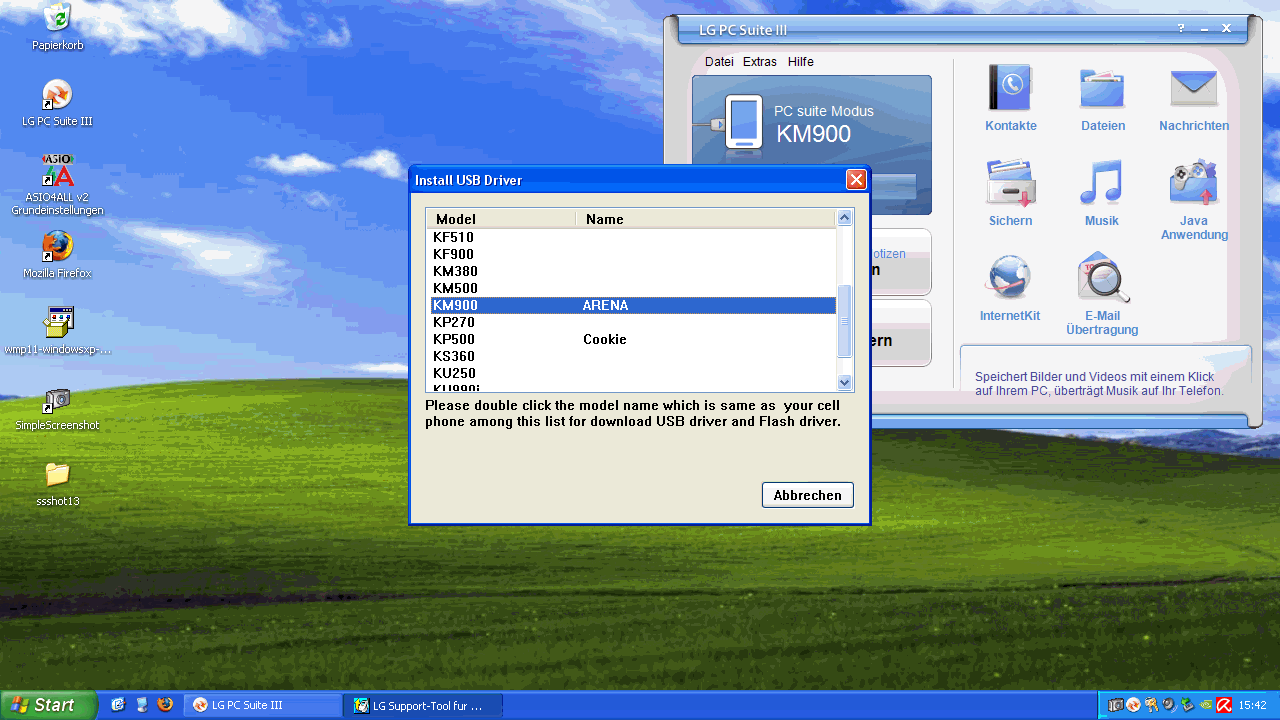Open E-Mail Übertragung

point(1102,294)
